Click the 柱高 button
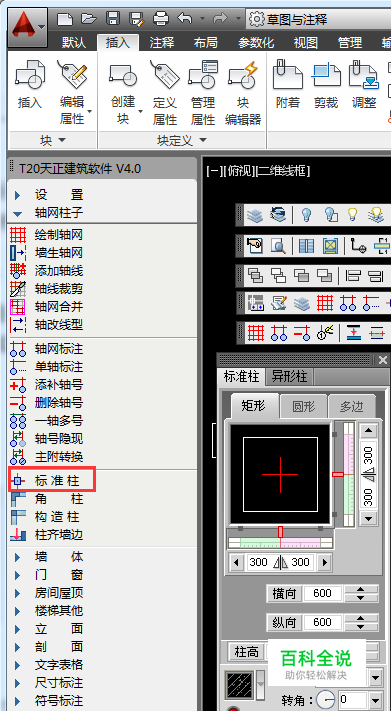Screen dimensions: 391x711 246,652
